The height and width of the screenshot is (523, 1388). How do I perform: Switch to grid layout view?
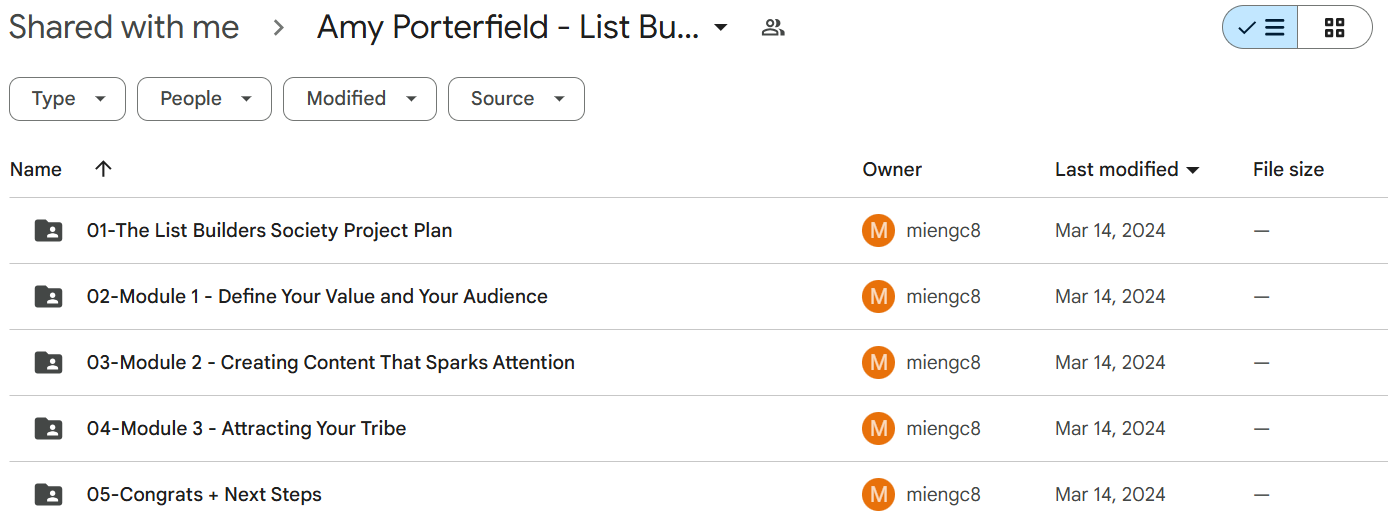(1335, 27)
